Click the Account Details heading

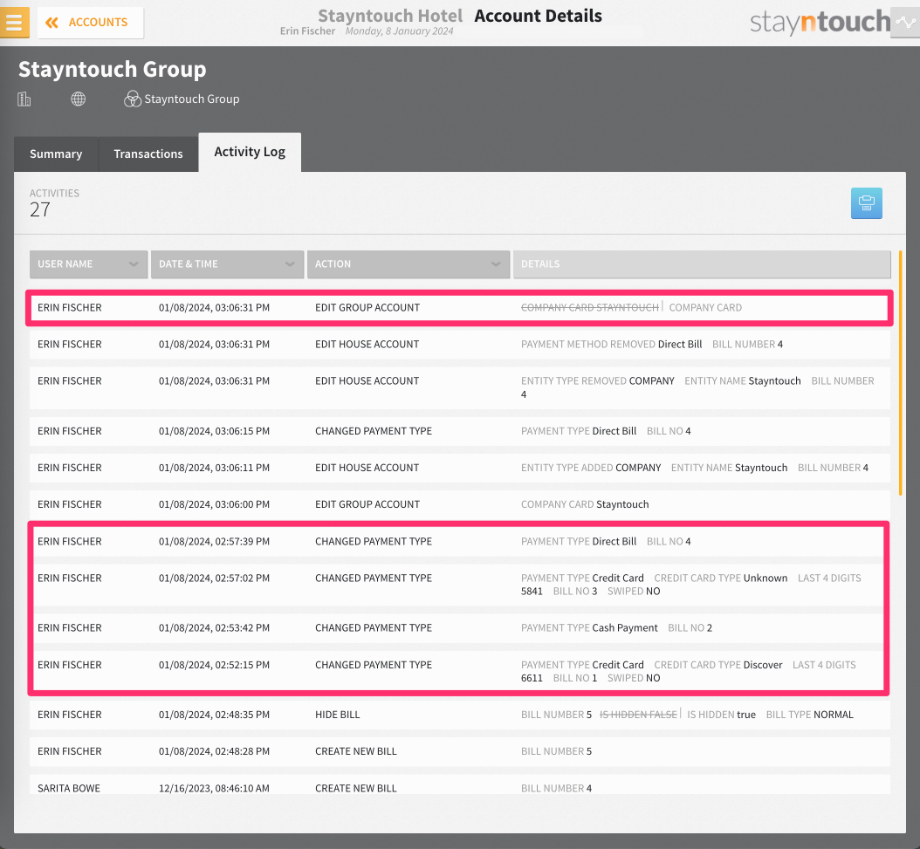tap(538, 16)
